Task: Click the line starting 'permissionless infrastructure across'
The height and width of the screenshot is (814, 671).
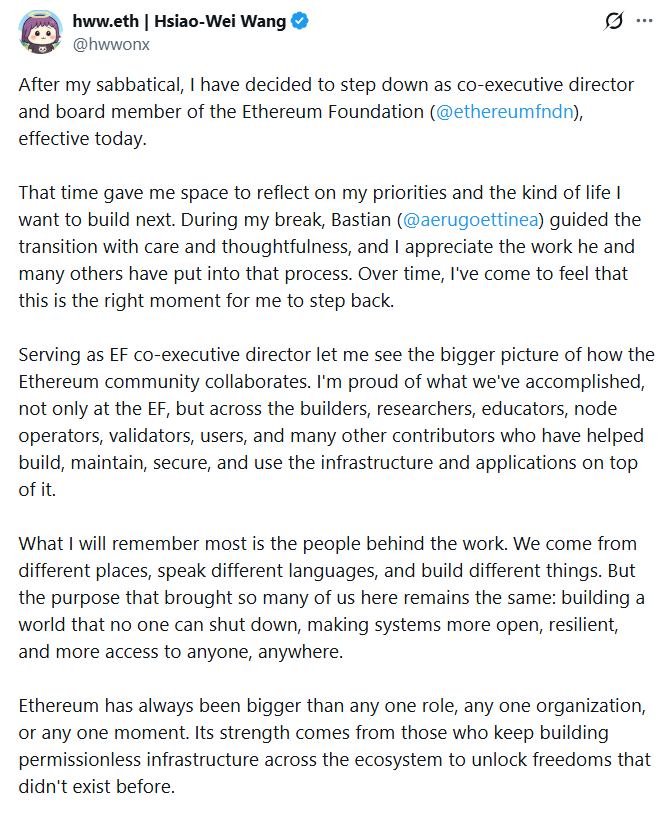Action: (x=334, y=759)
